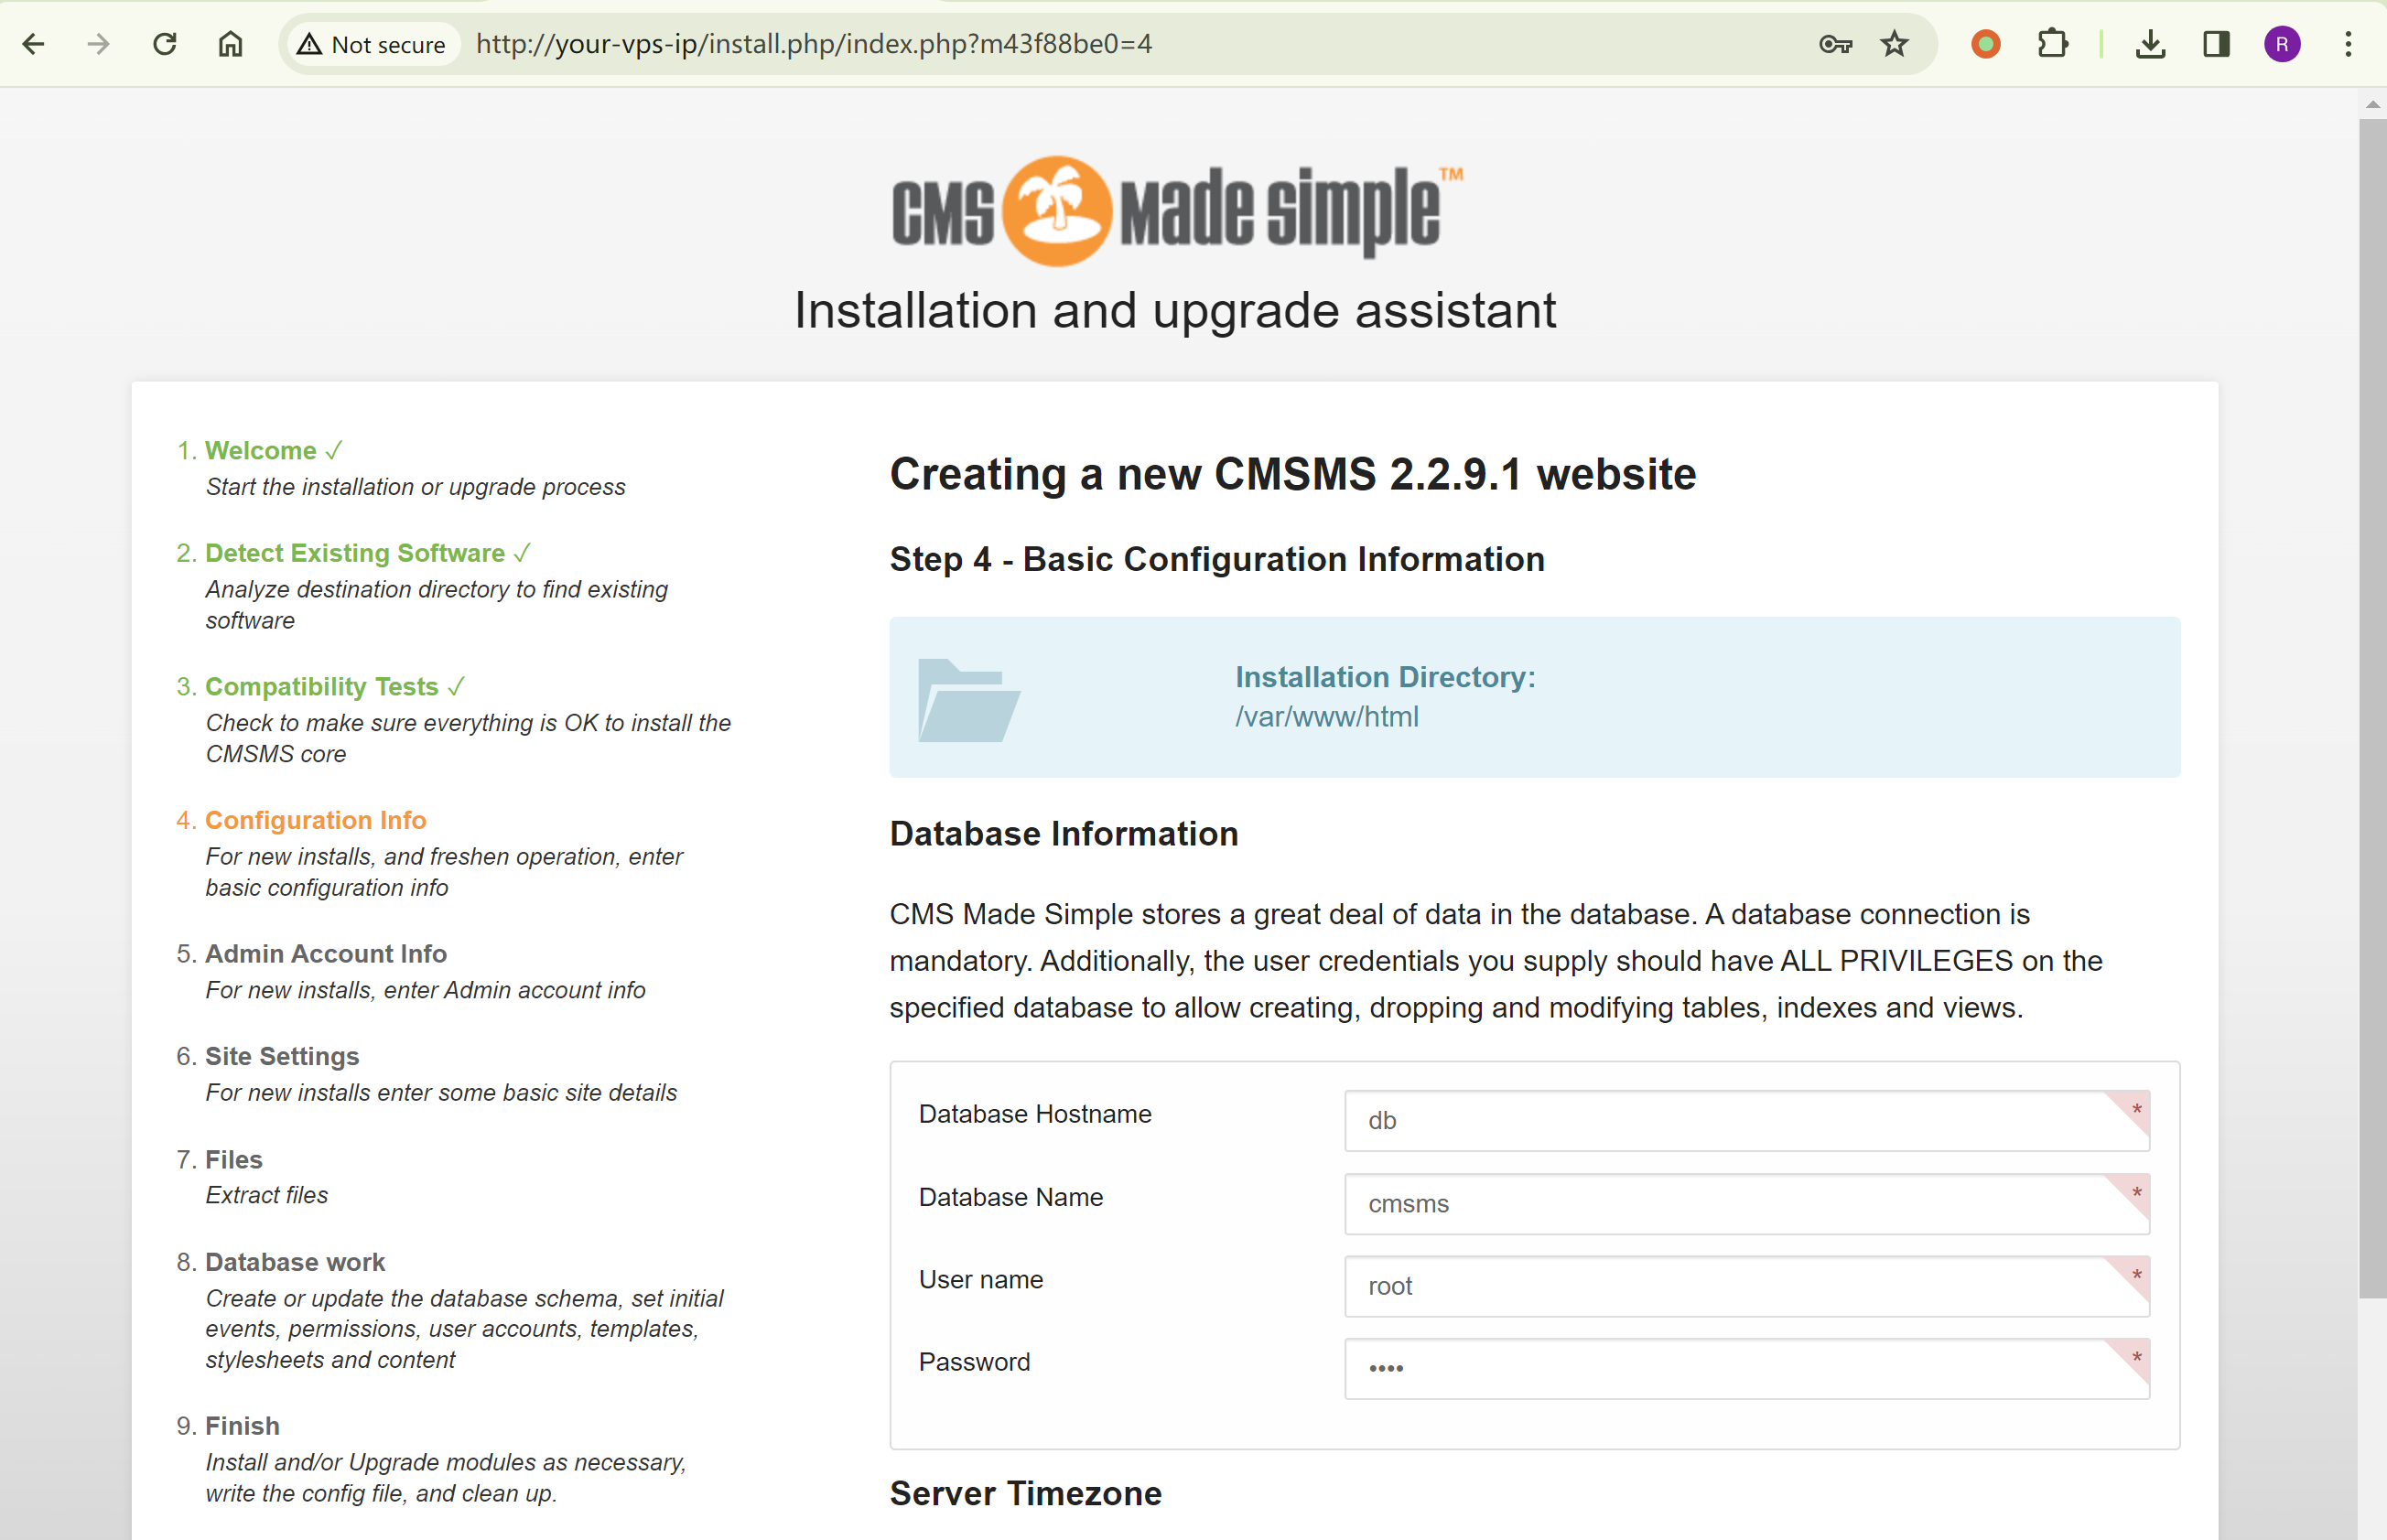This screenshot has height=1540, width=2387.
Task: Open the extensions puzzle icon
Action: (x=2052, y=44)
